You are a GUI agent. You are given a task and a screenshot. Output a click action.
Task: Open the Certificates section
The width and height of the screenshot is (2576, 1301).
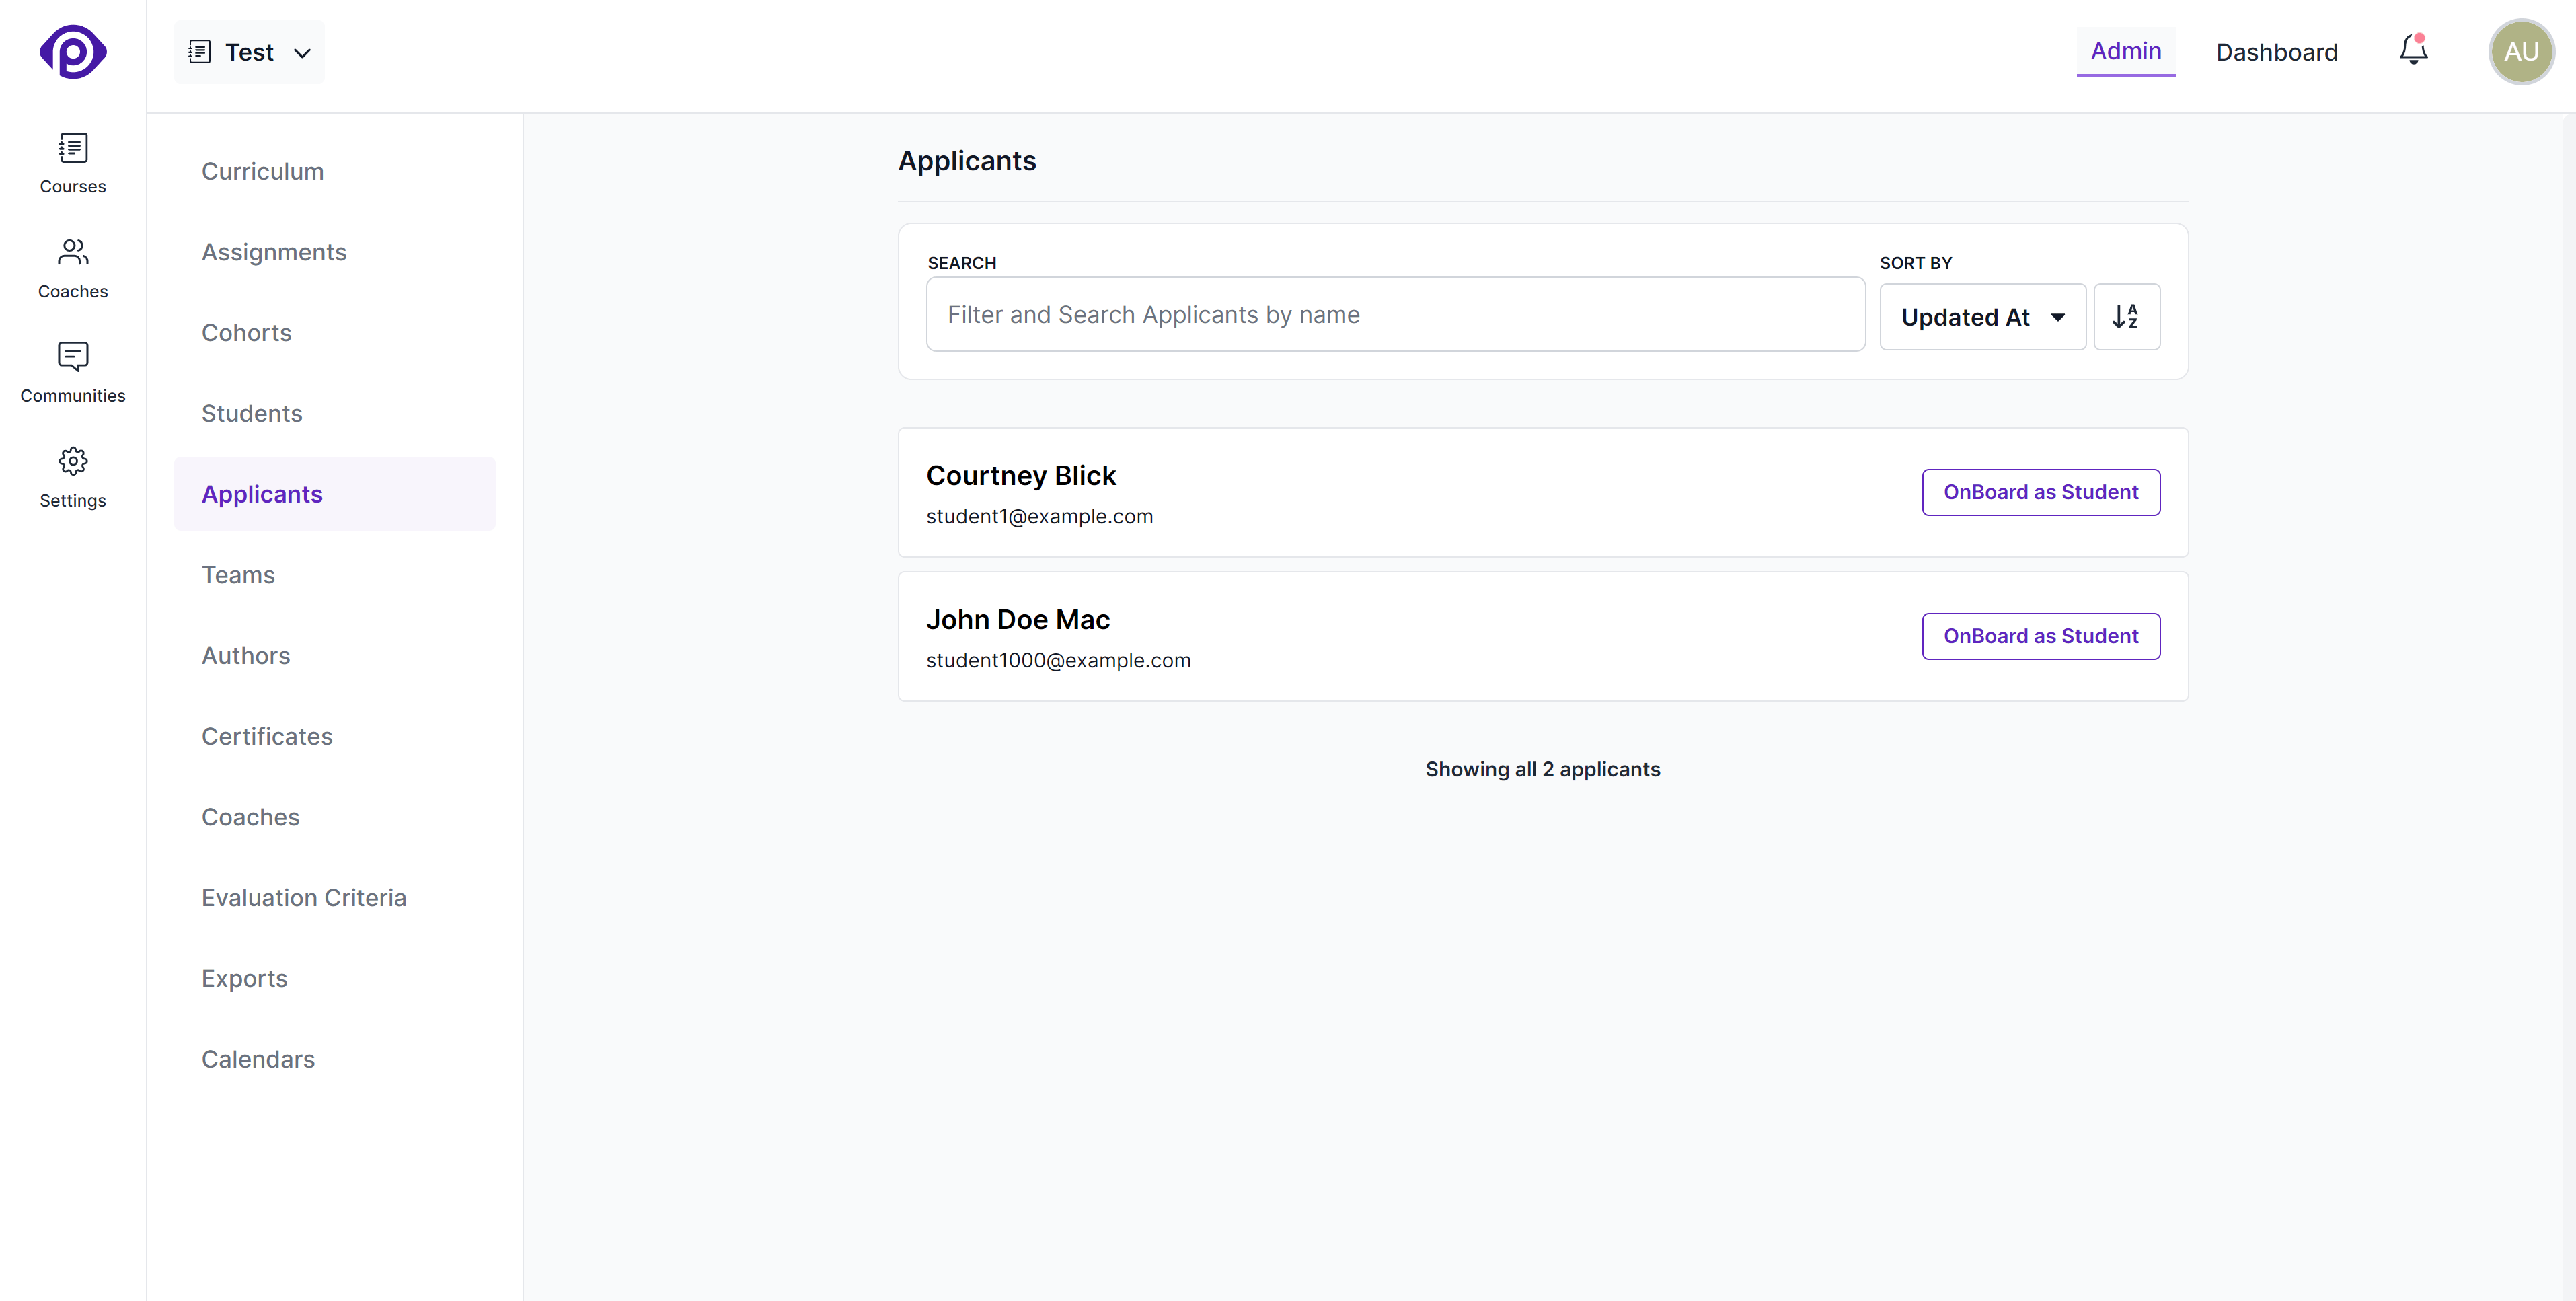point(266,736)
